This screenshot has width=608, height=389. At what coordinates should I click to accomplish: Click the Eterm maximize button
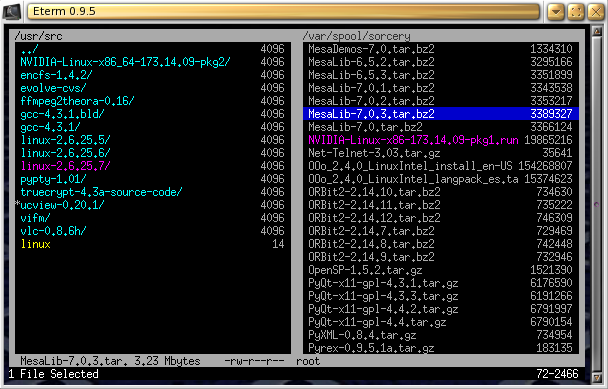[x=575, y=12]
